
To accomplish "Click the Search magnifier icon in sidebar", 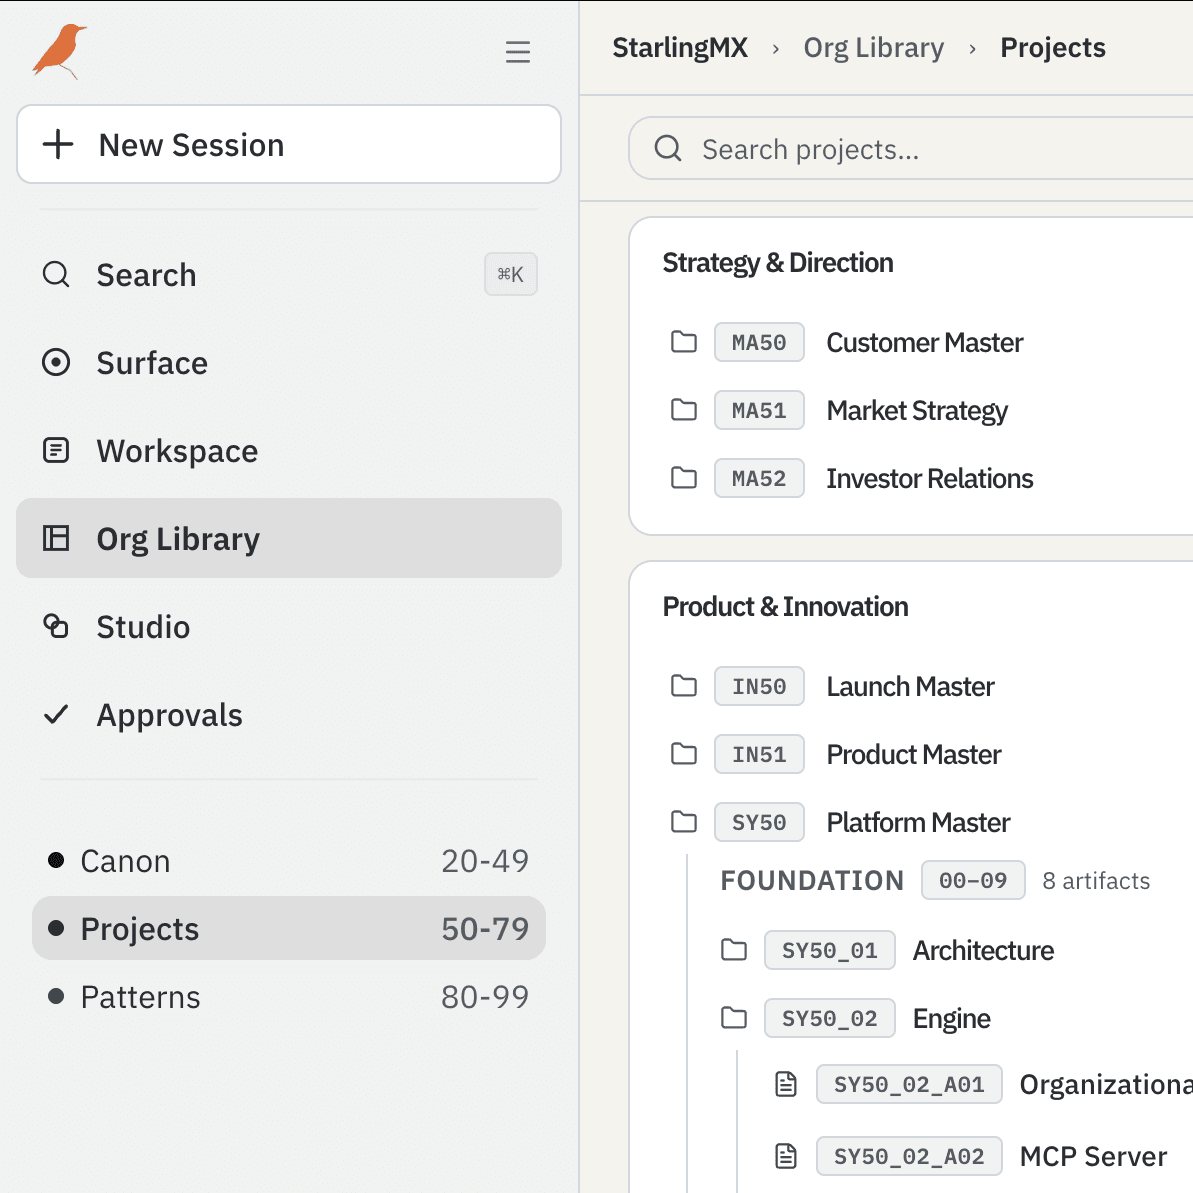I will 56,274.
